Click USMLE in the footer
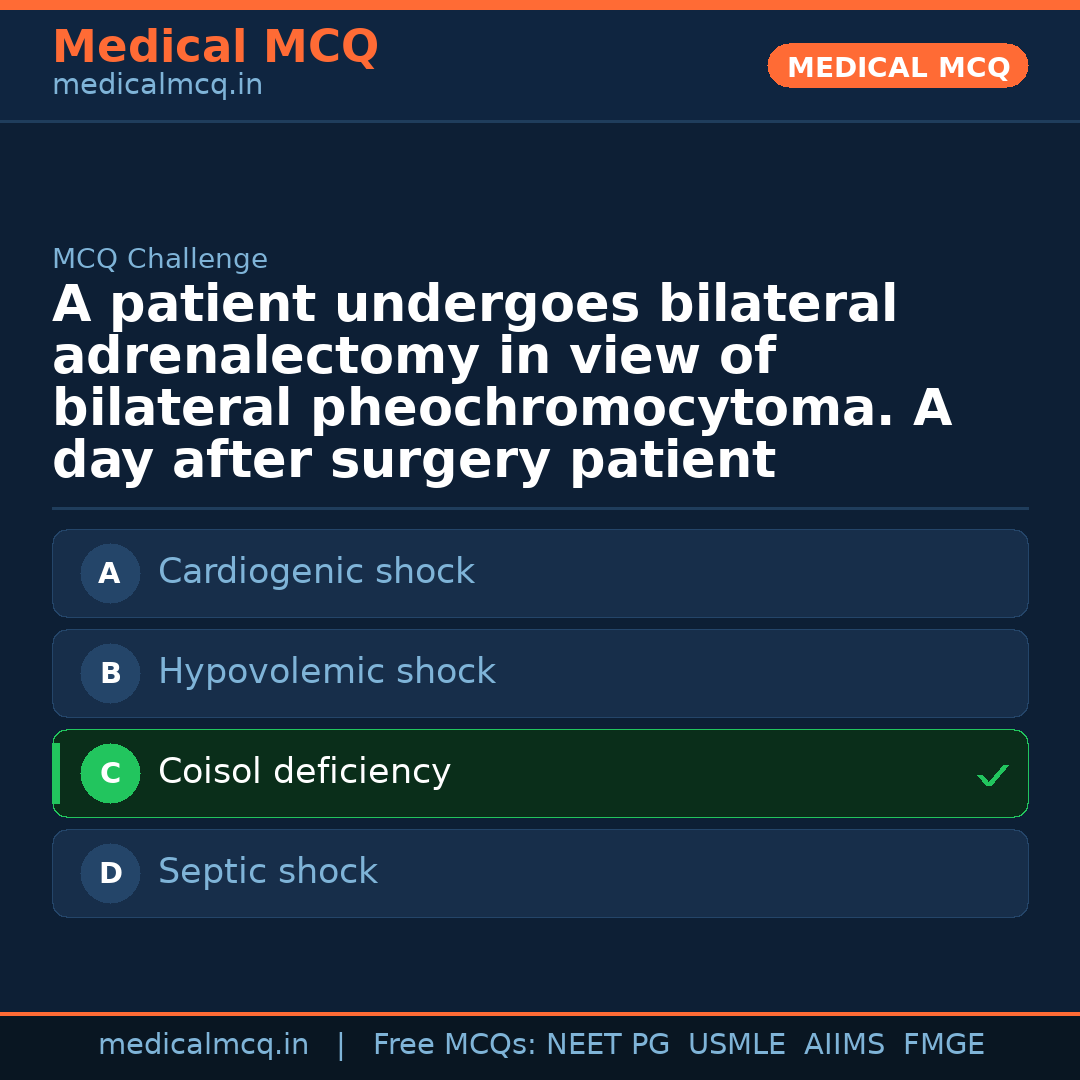Screen dimensions: 1080x1080 pos(737,1045)
